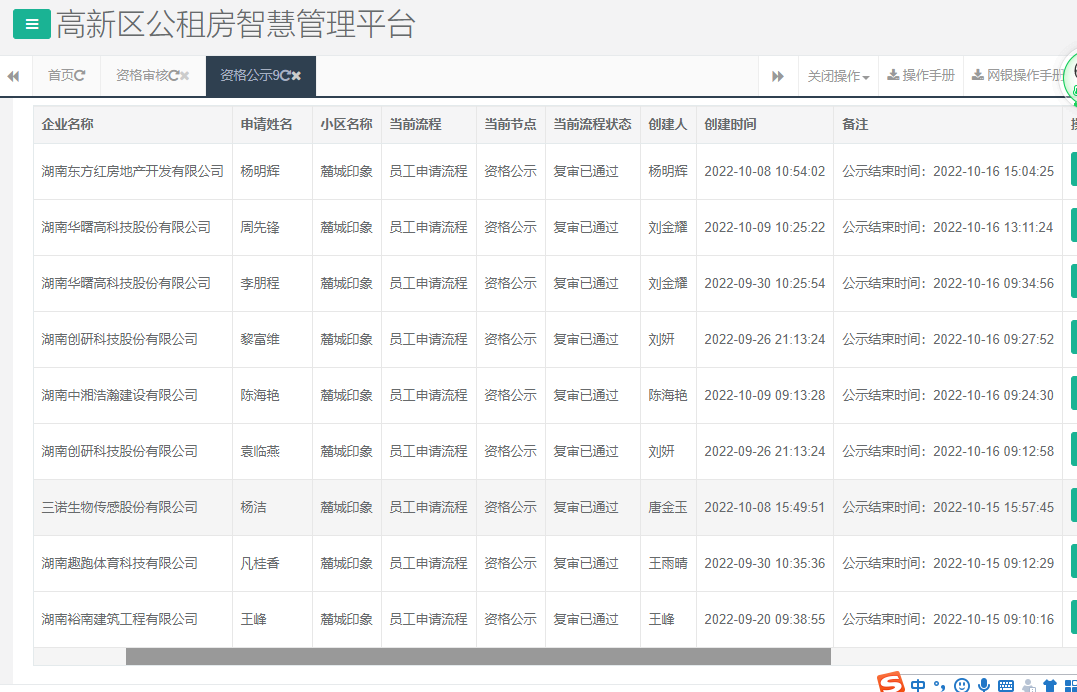Click the right double-arrow tab scroller

point(778,75)
